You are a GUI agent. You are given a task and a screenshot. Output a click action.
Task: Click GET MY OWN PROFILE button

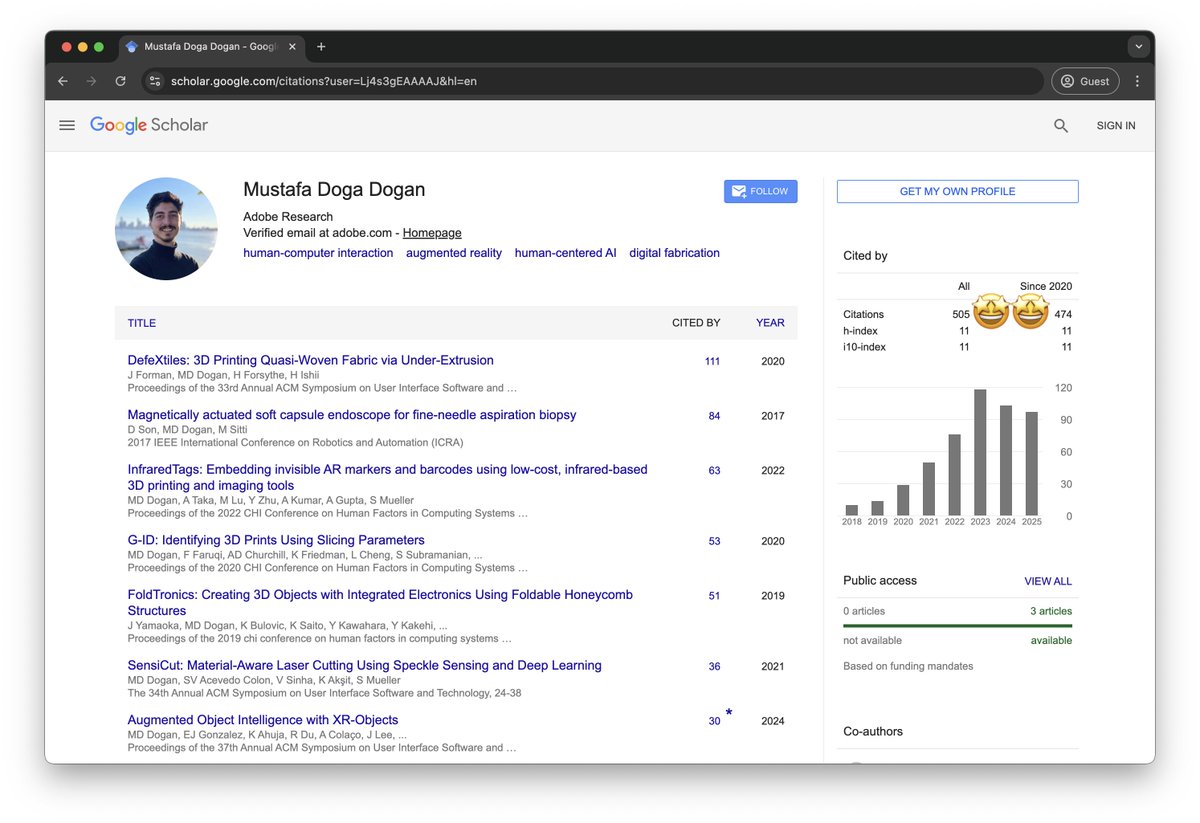coord(957,191)
